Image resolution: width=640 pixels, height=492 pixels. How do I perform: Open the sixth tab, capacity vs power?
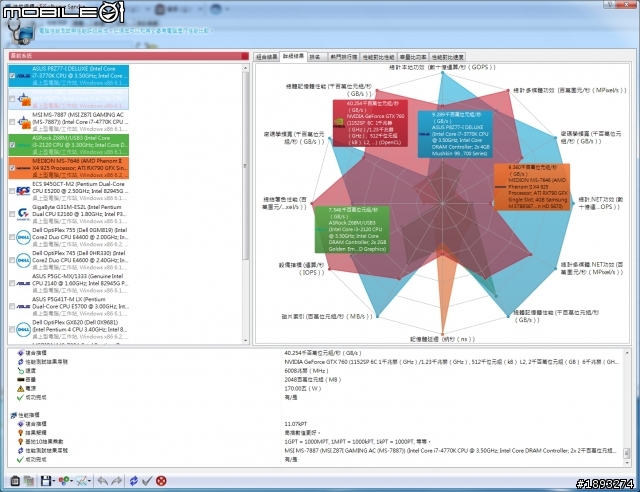413,57
